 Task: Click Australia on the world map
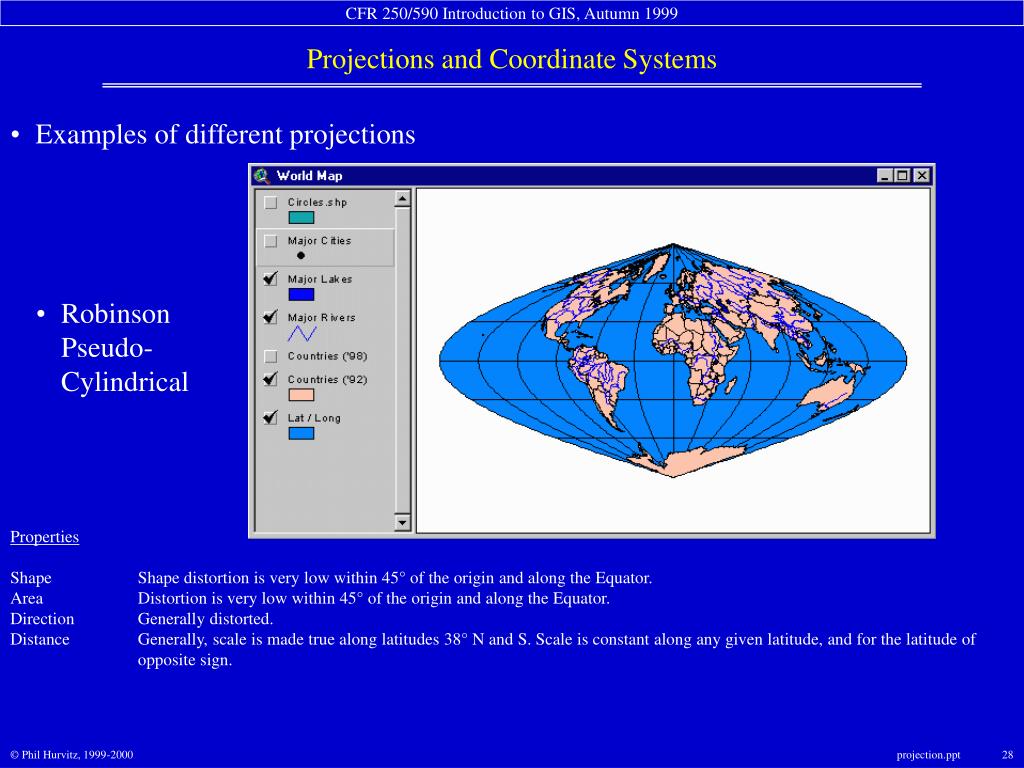826,395
